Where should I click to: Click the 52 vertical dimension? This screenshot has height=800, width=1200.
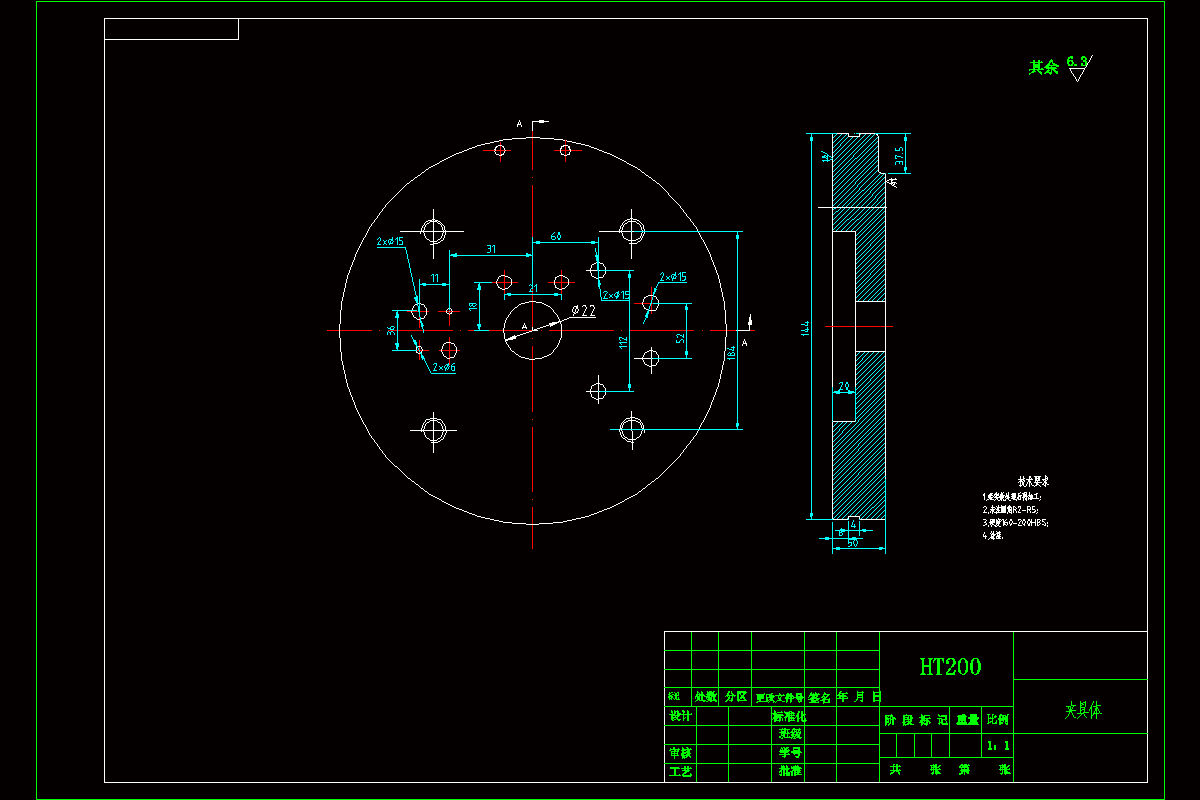tap(681, 339)
